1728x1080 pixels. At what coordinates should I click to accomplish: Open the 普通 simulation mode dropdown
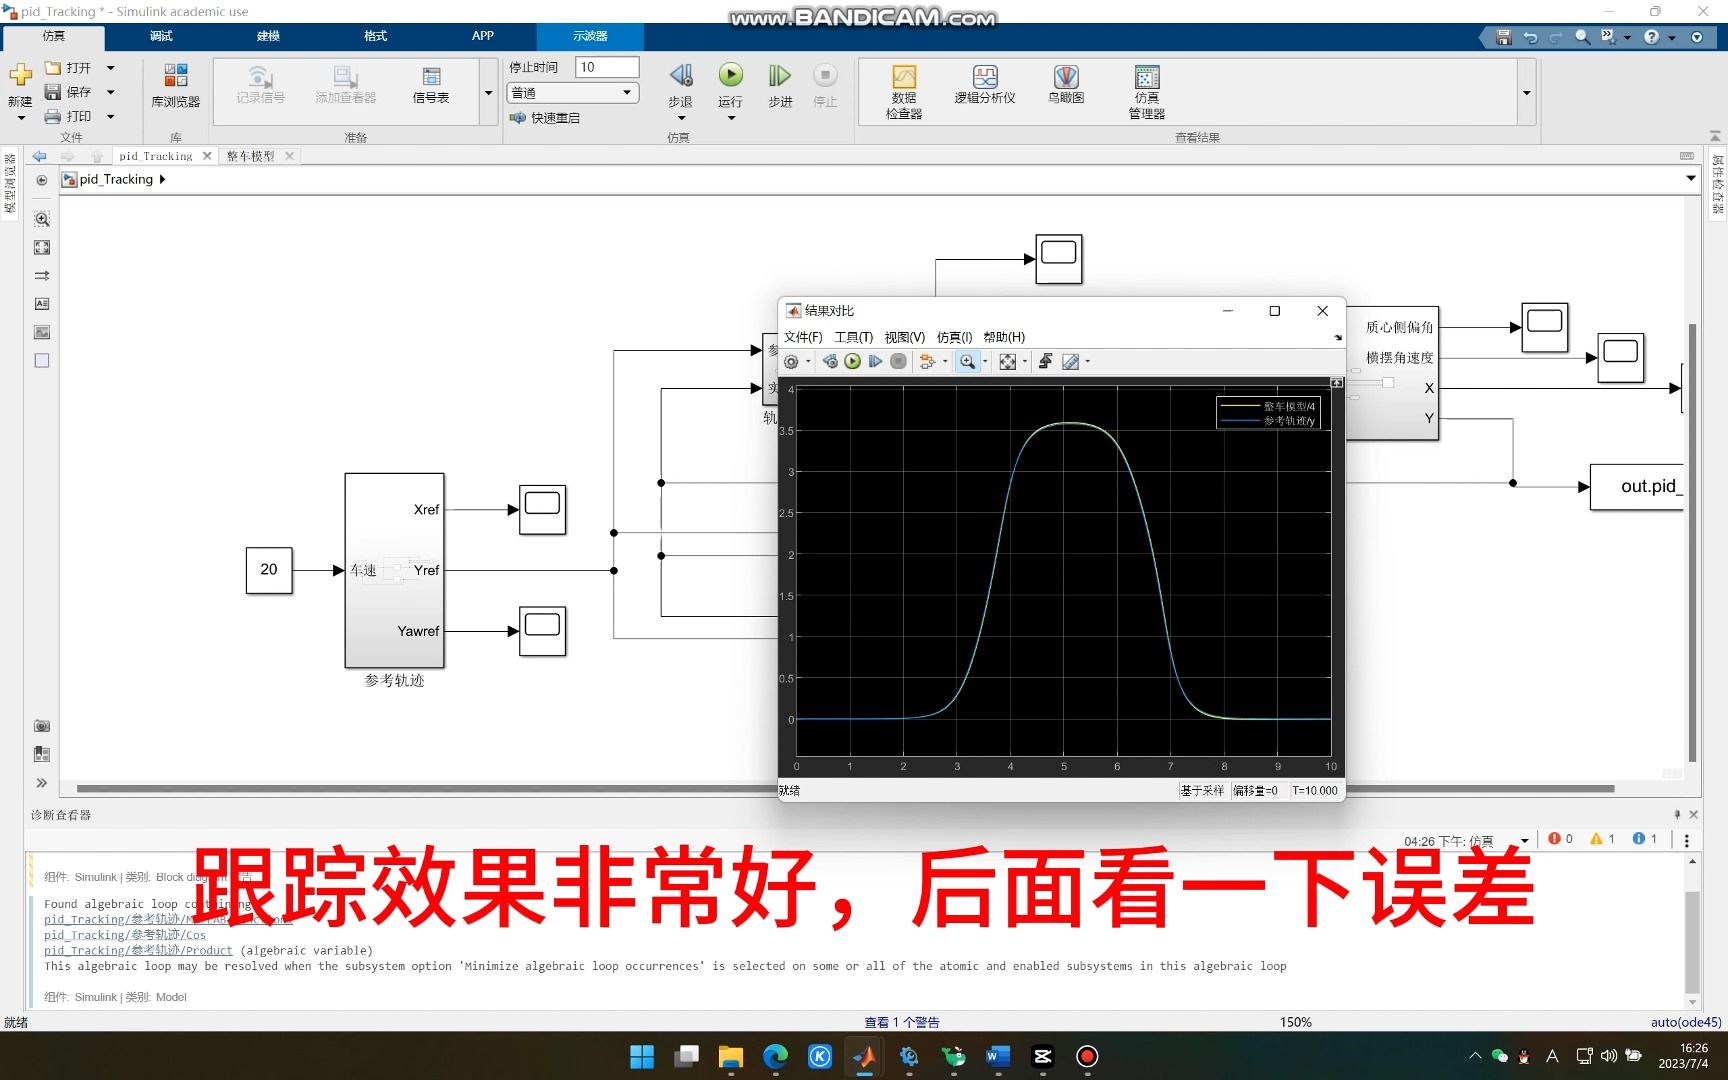572,92
